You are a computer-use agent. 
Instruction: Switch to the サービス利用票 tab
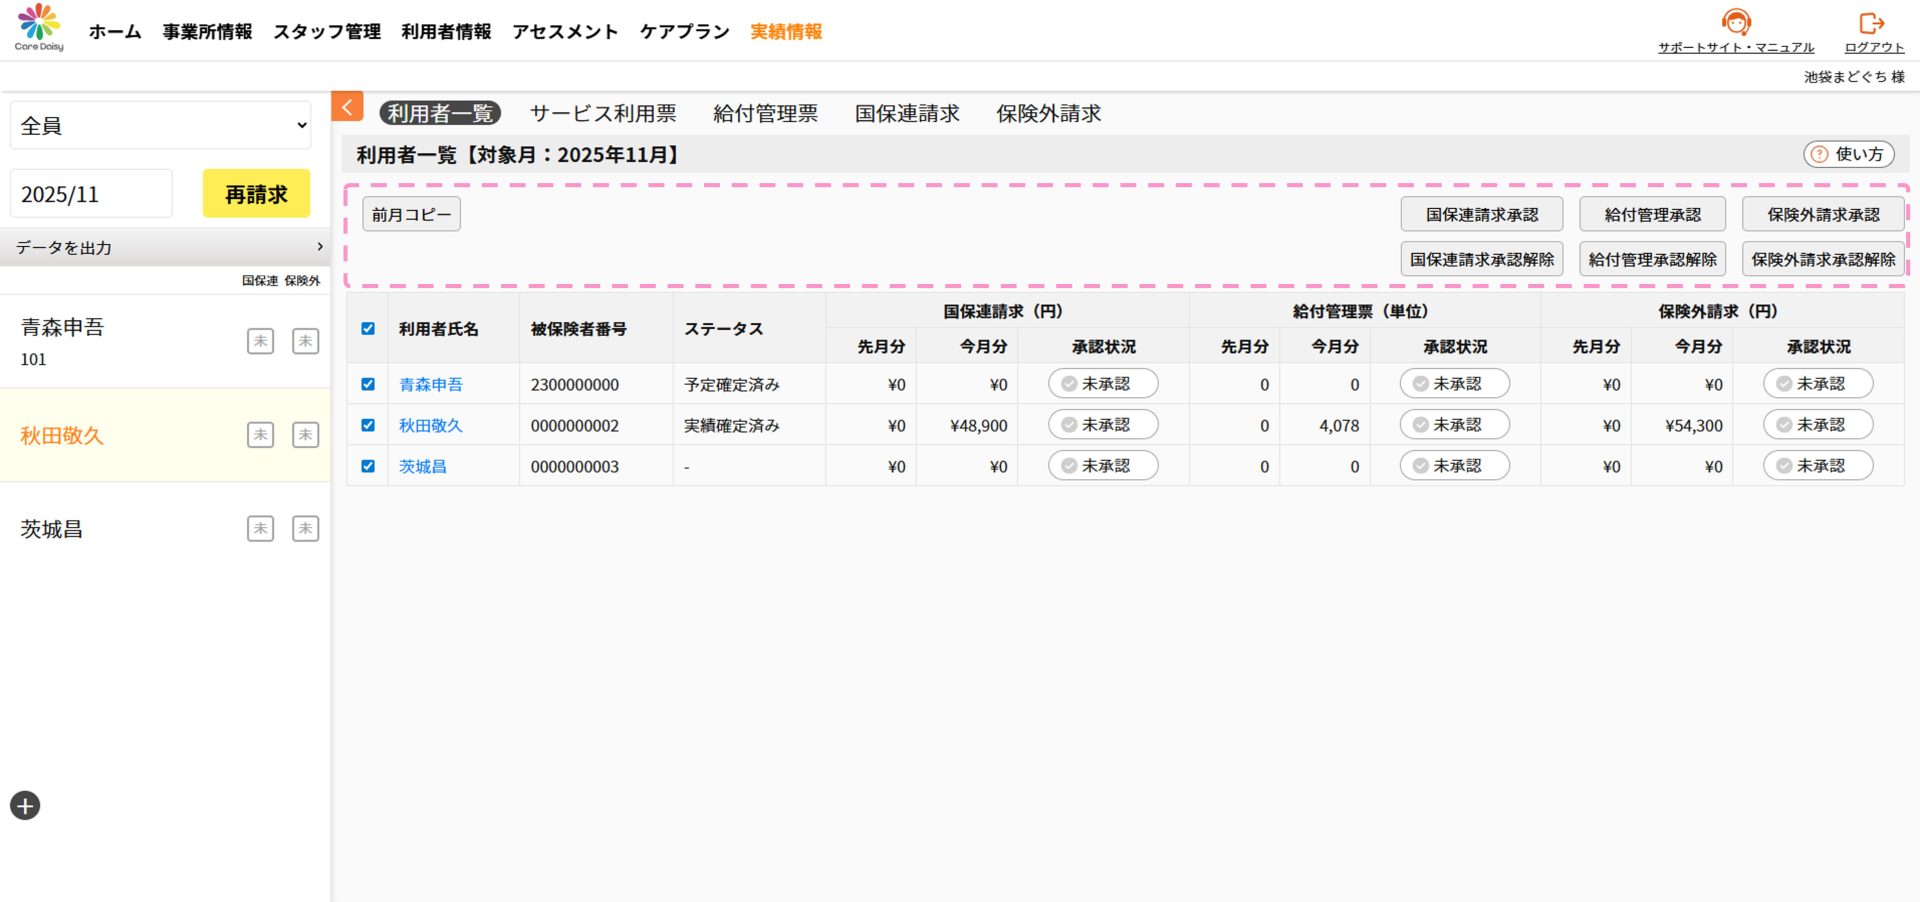tap(603, 114)
